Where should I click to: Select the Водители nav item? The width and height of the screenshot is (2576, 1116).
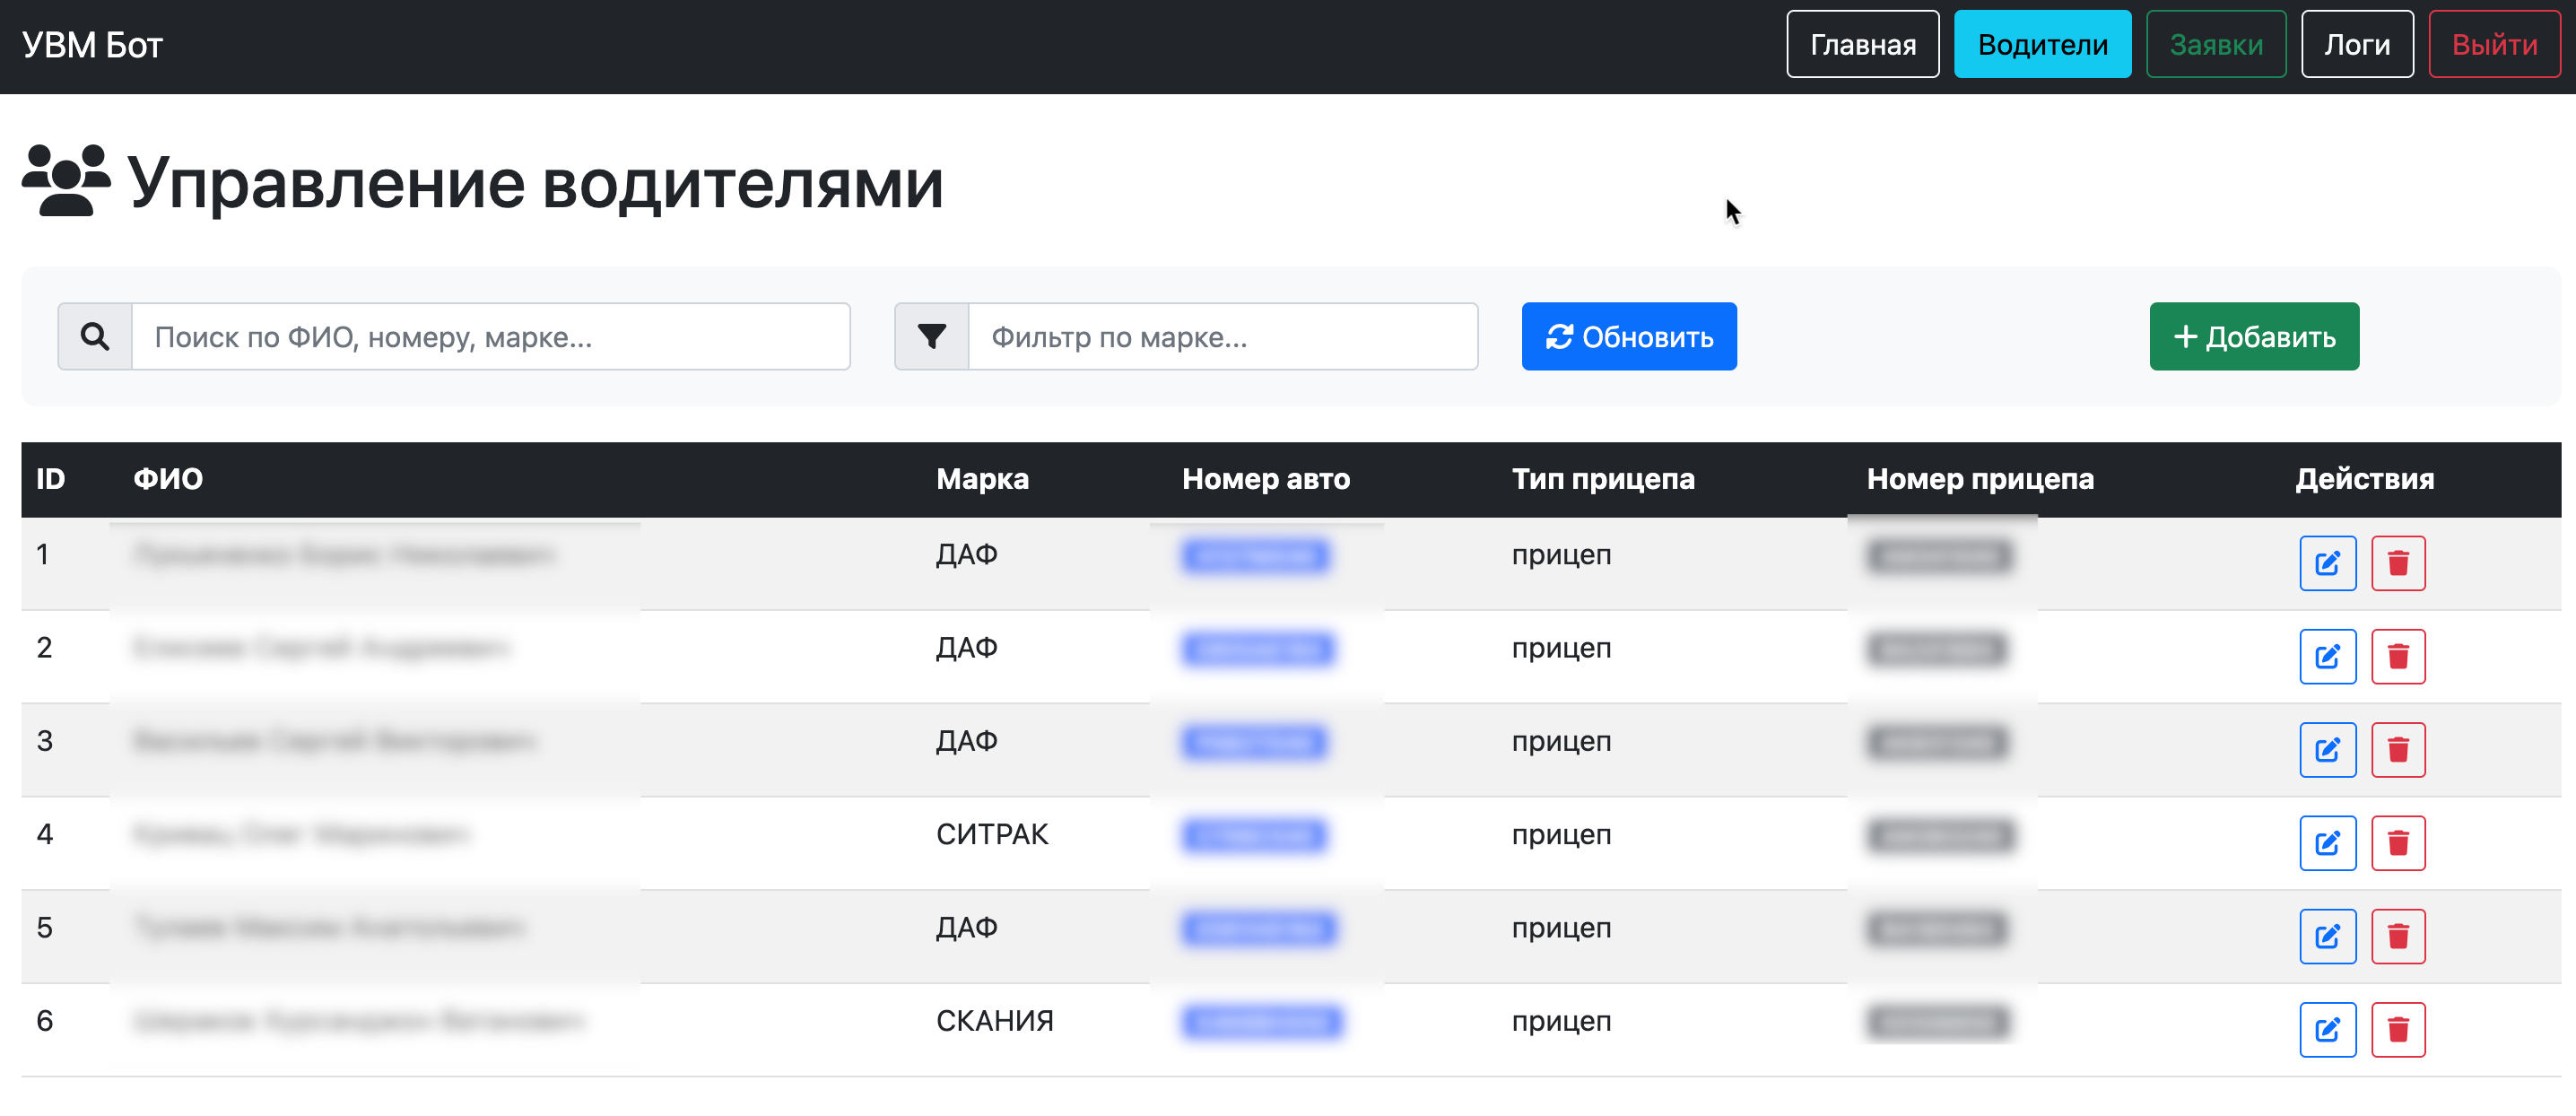[2042, 44]
